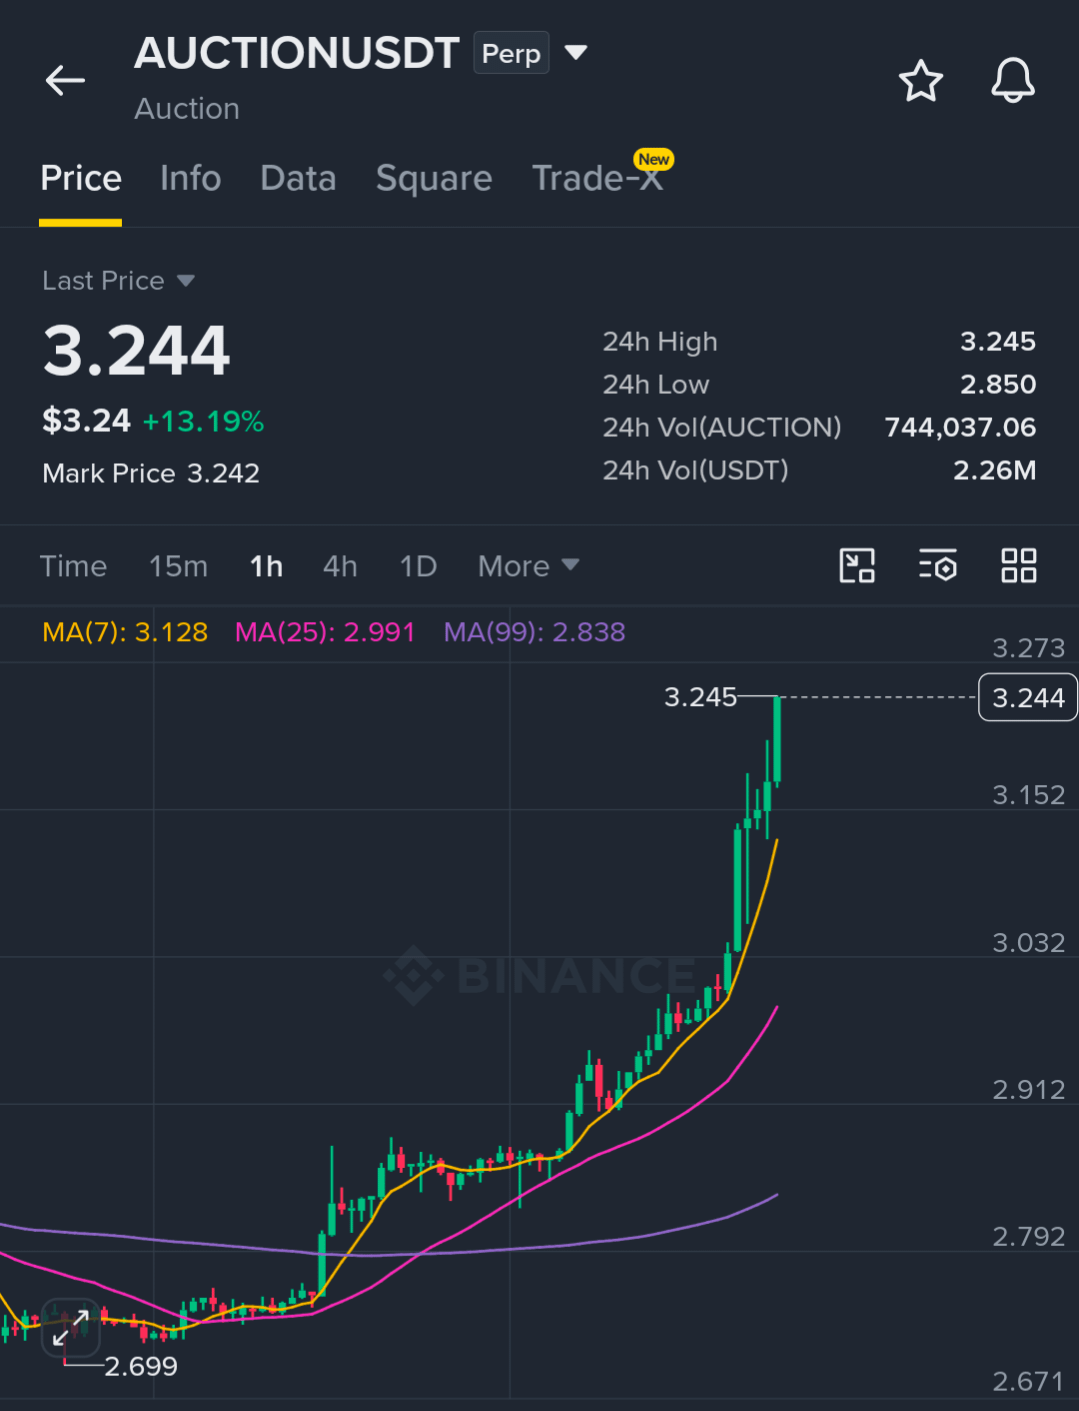Tap the $3.24 fiat price
Screen dimensions: 1079x1411
86,421
